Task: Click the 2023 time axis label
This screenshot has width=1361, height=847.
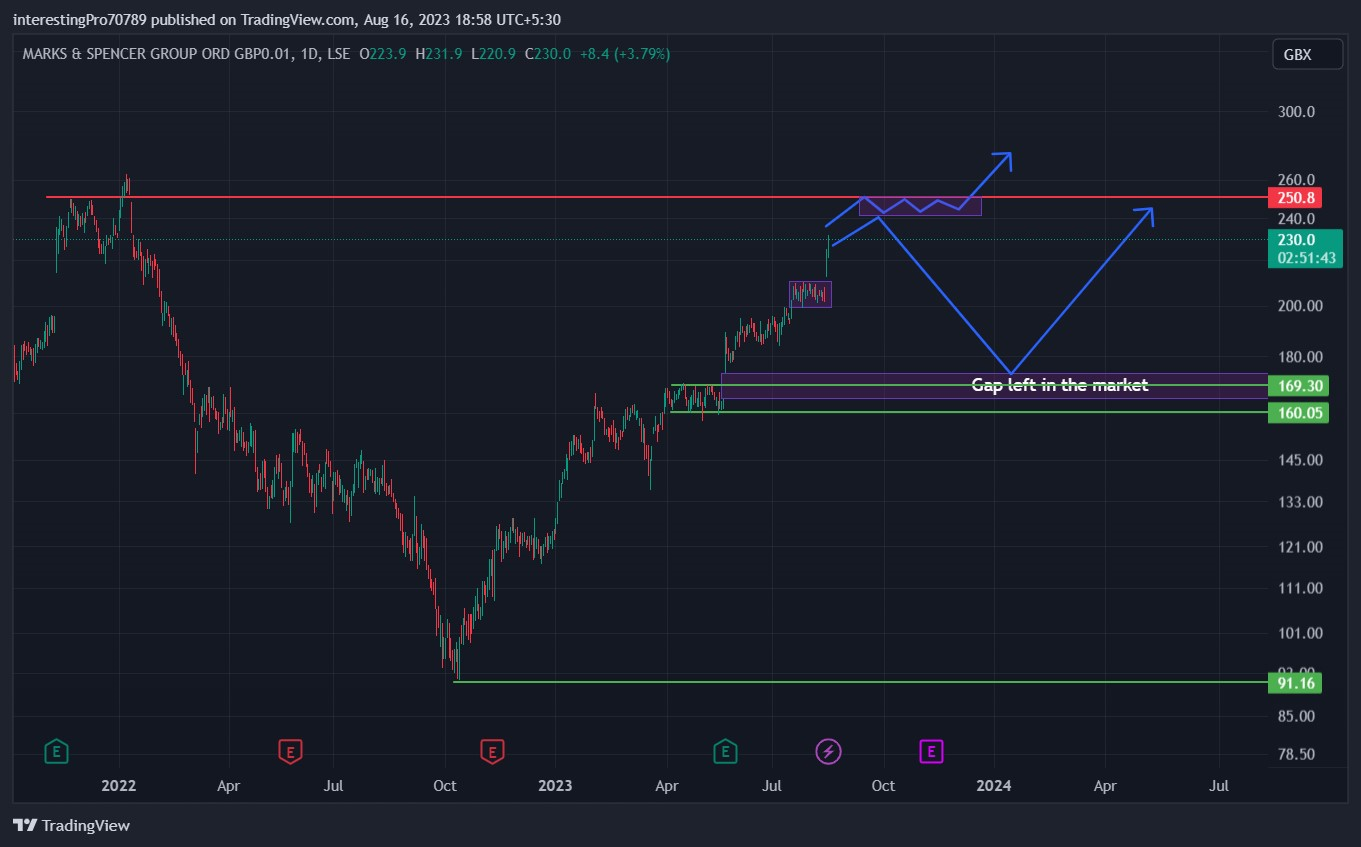Action: pyautogui.click(x=555, y=786)
